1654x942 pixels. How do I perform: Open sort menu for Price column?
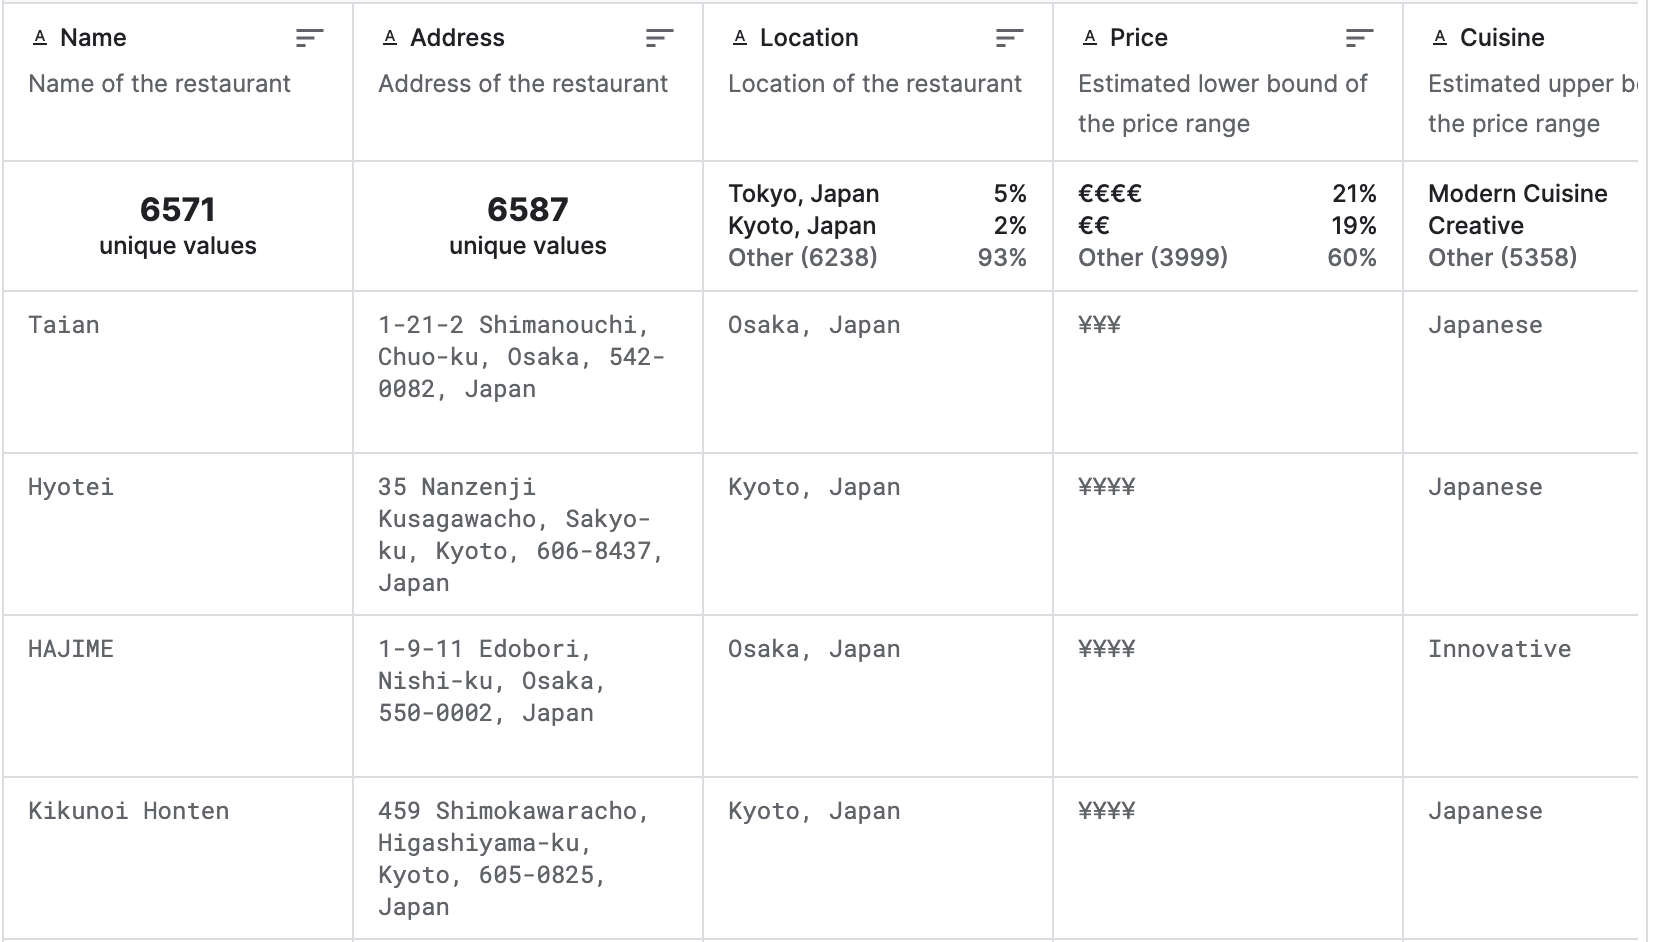[x=1359, y=38]
